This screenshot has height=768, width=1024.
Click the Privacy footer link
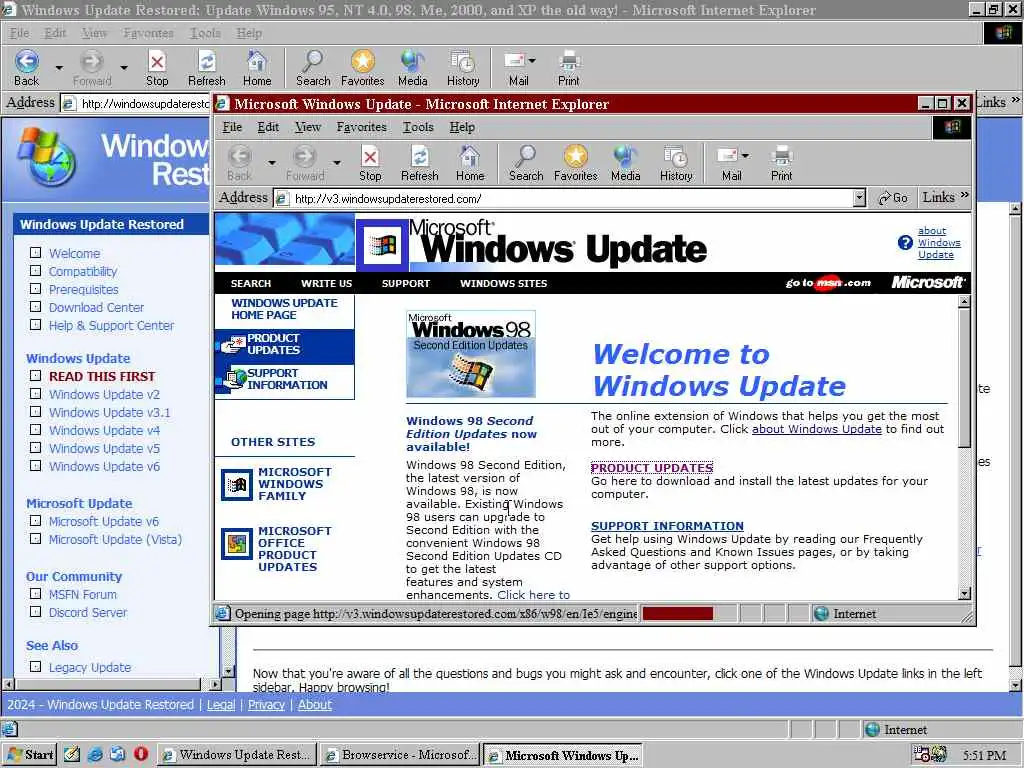[x=266, y=705]
